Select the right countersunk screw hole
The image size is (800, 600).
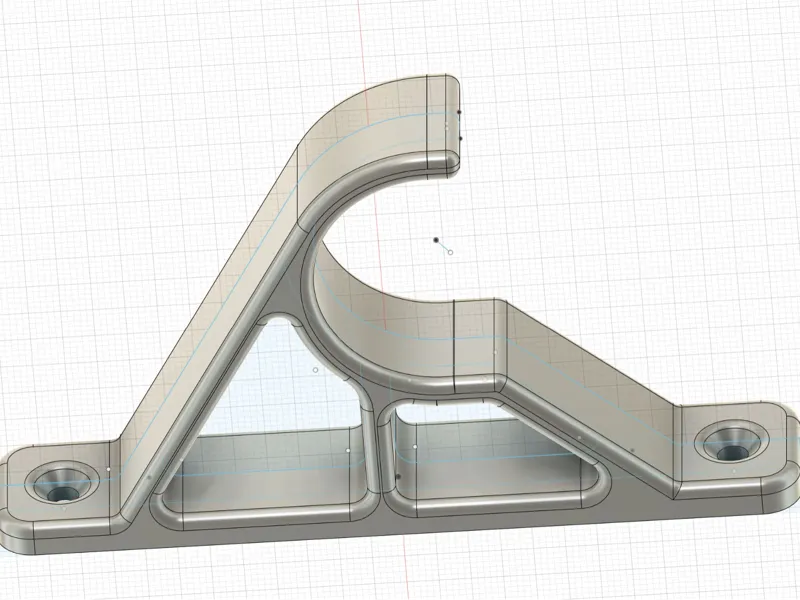pos(733,444)
